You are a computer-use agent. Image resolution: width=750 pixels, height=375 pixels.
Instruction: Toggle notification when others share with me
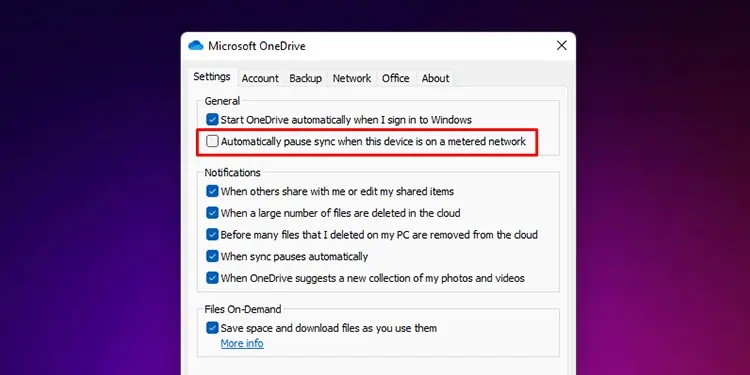pos(212,191)
